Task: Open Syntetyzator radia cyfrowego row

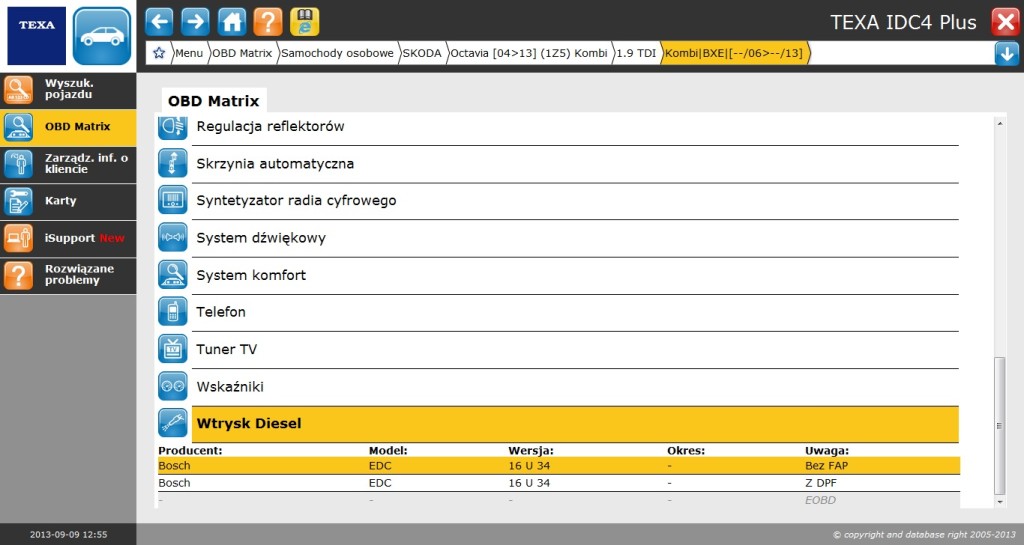Action: (575, 201)
